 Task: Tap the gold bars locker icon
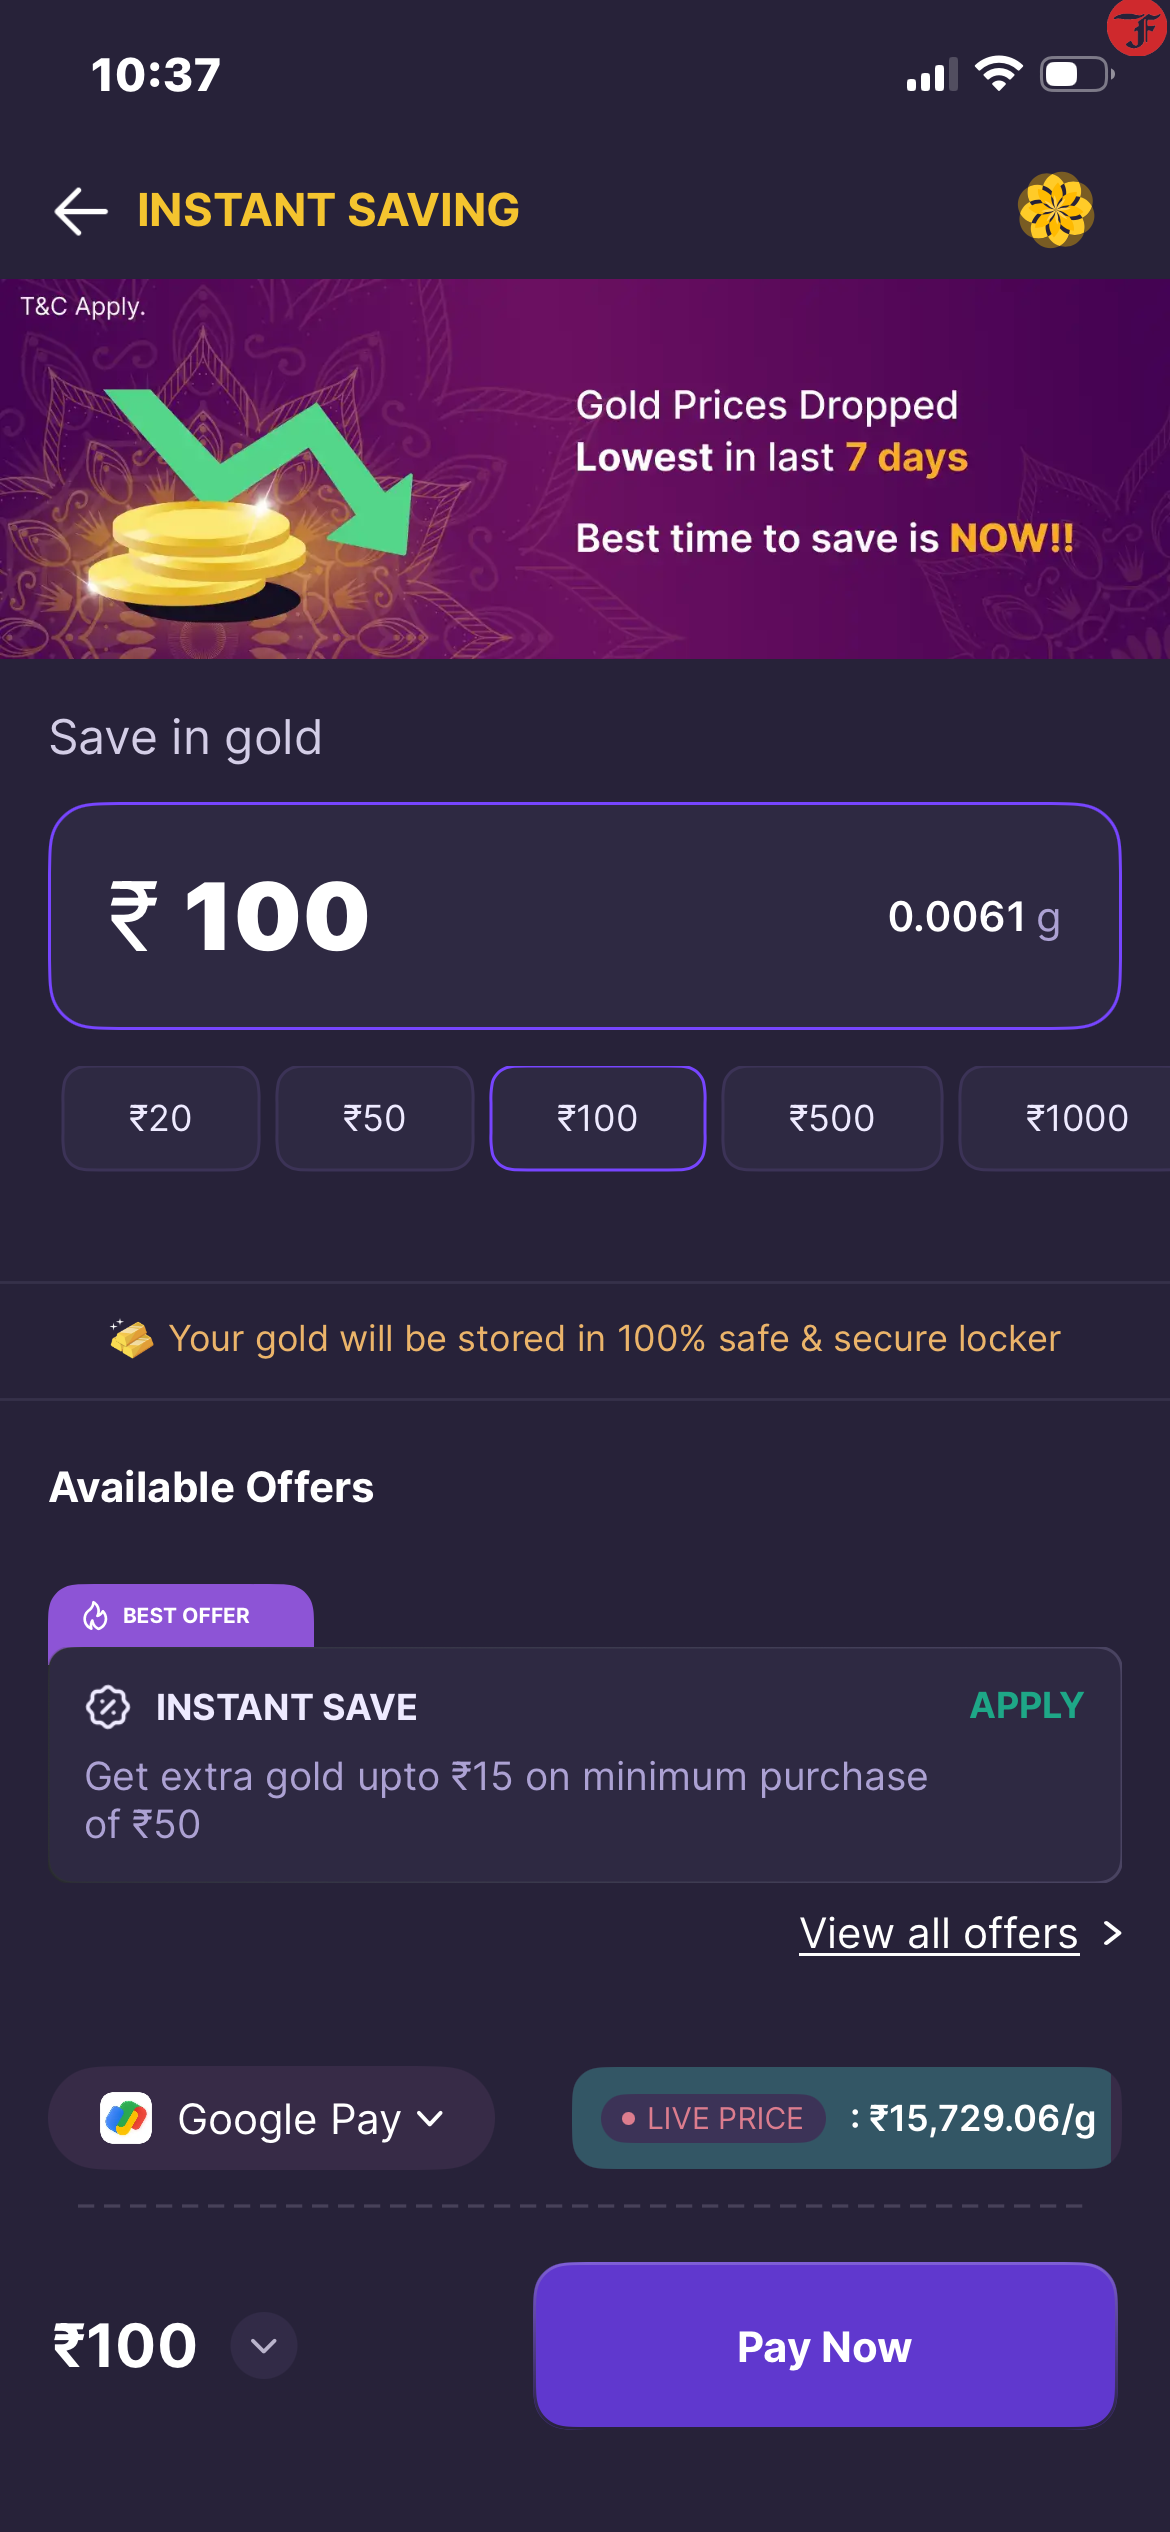[x=131, y=1338]
